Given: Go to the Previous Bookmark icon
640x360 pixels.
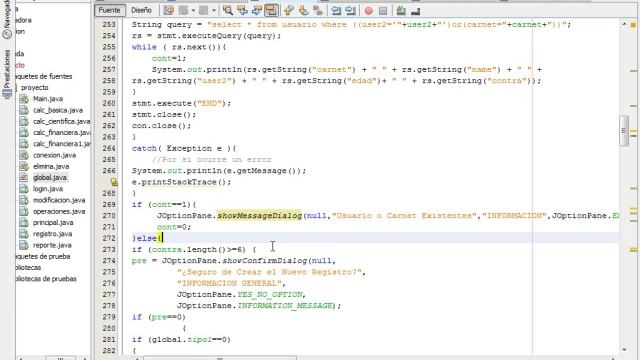Looking at the screenshot, I should click(x=289, y=11).
